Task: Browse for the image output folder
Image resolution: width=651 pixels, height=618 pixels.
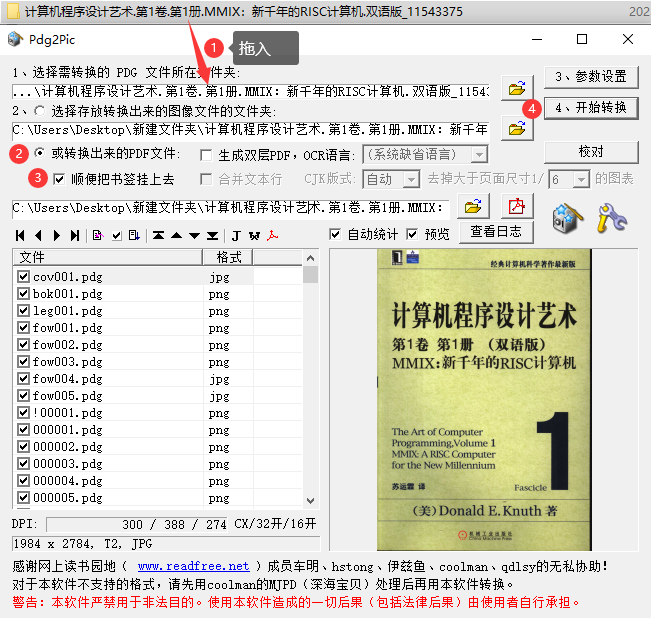Action: [x=517, y=128]
